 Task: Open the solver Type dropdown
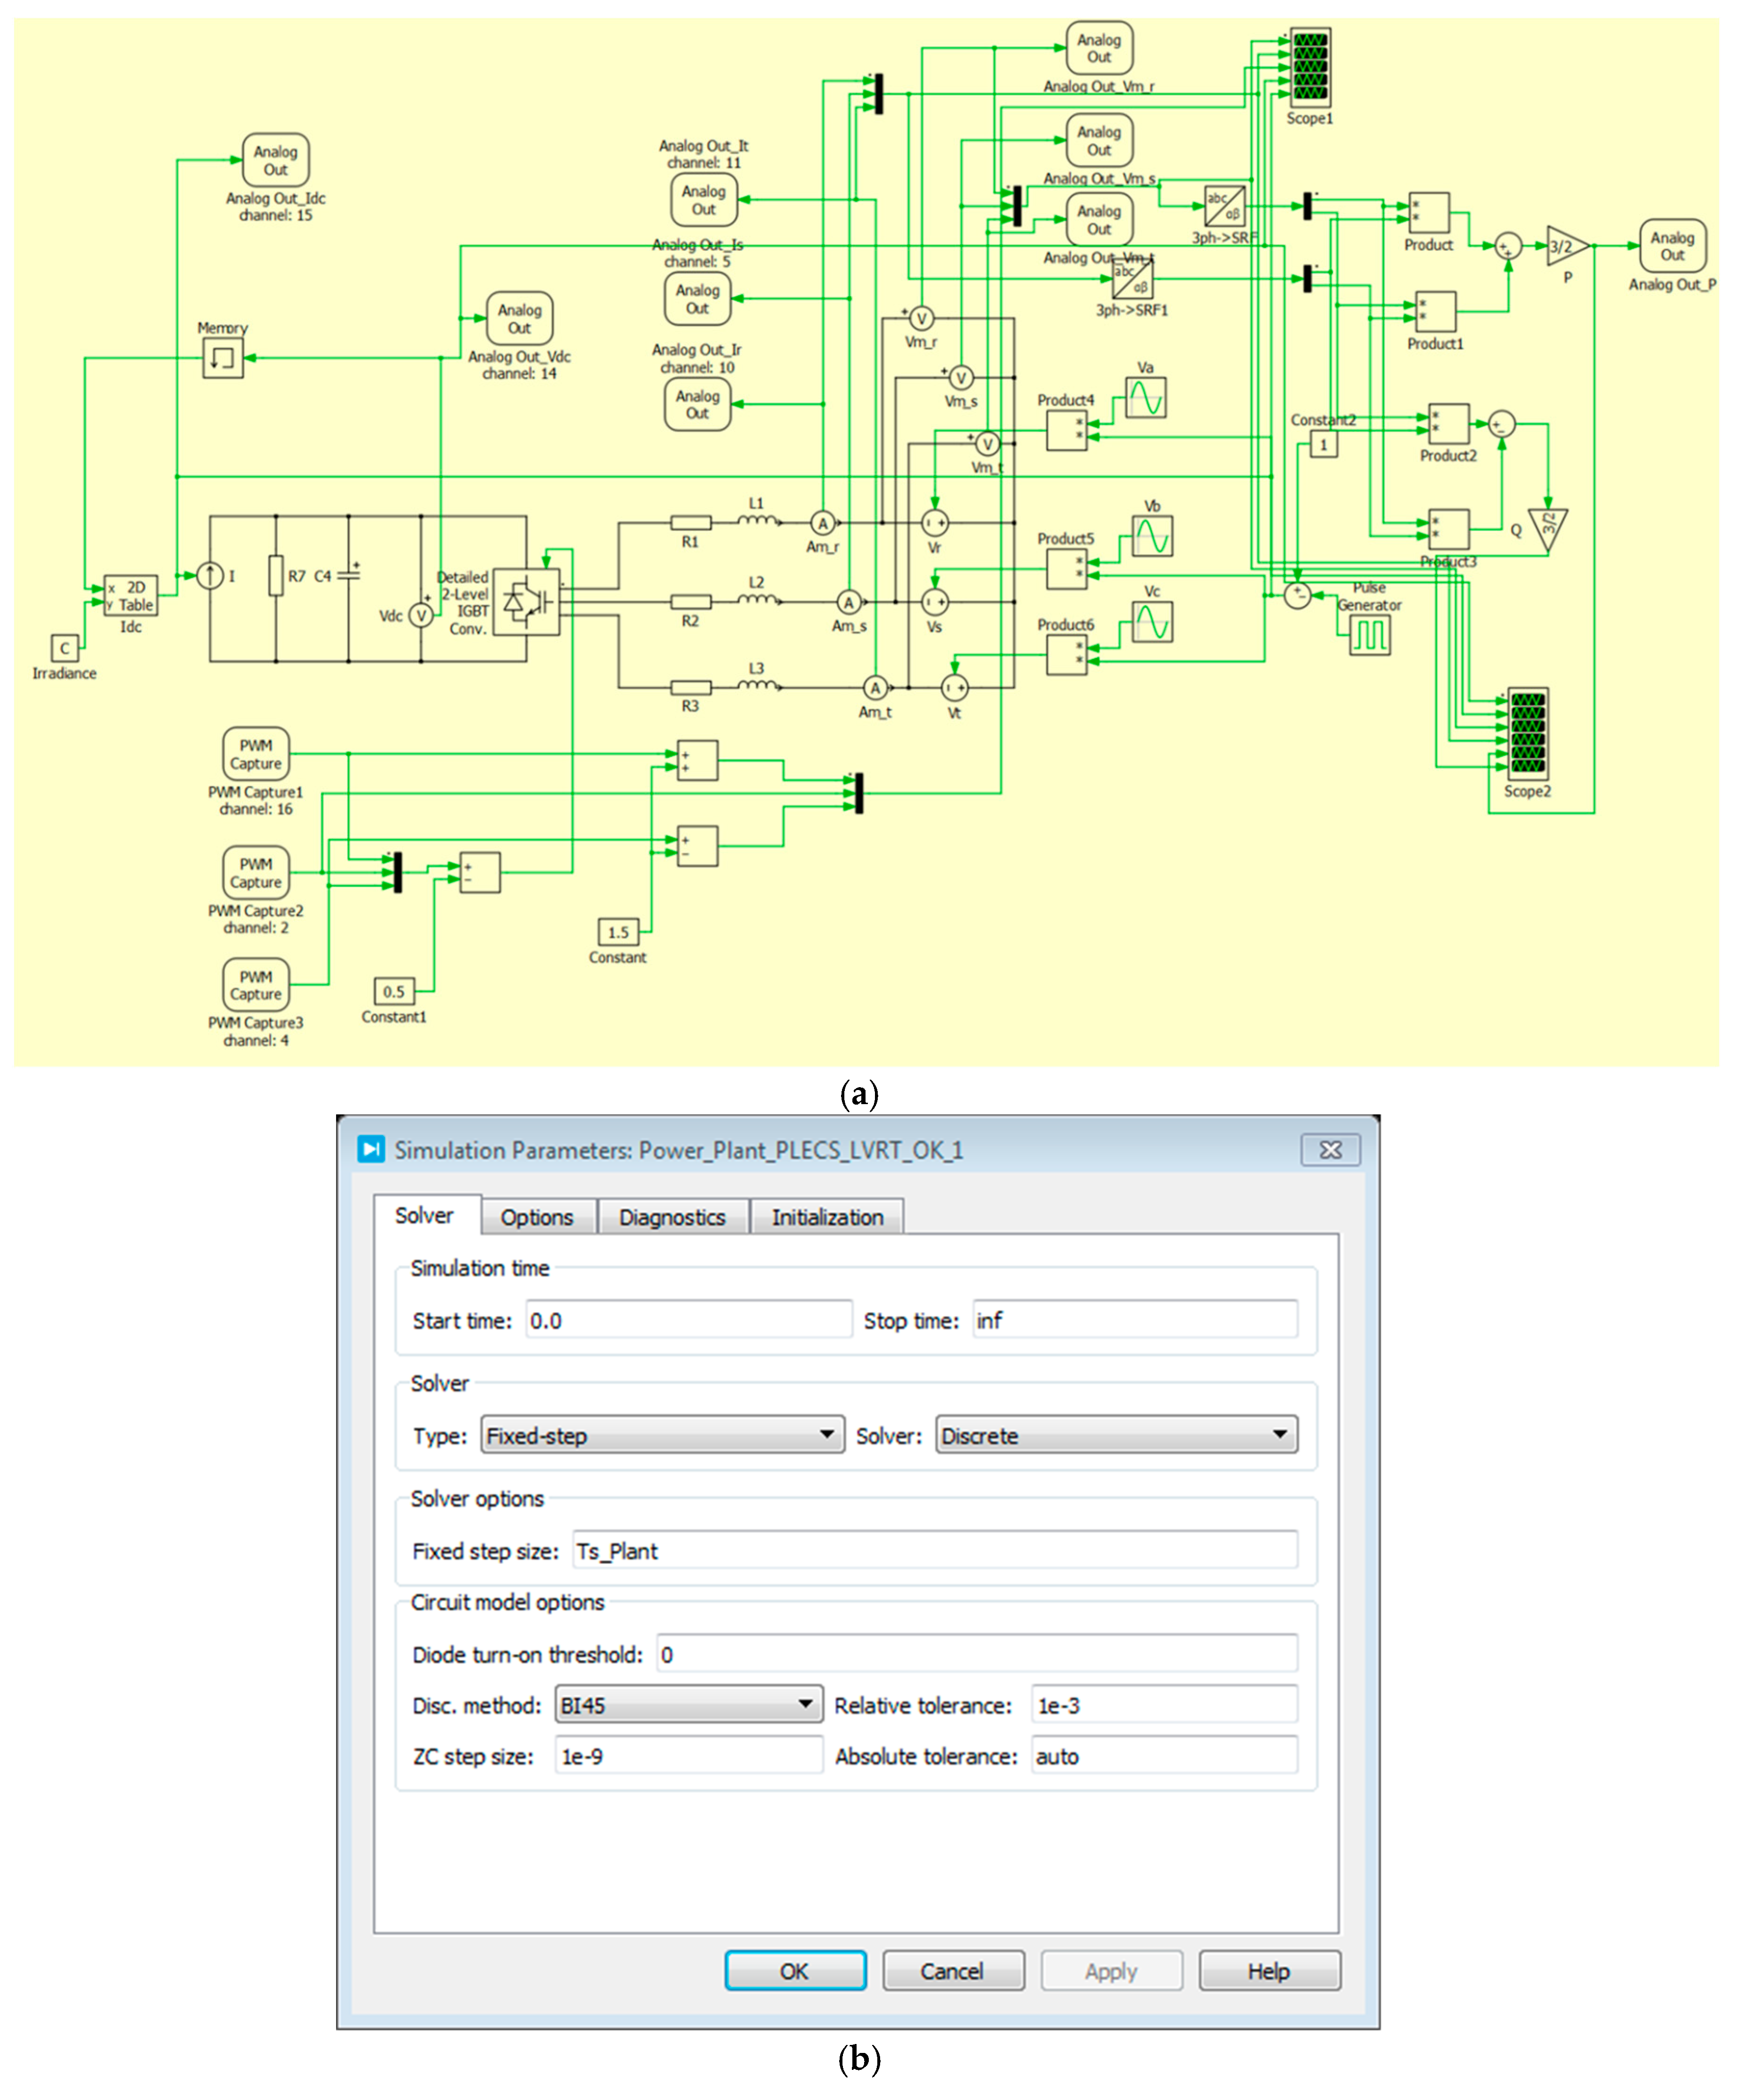point(662,1435)
